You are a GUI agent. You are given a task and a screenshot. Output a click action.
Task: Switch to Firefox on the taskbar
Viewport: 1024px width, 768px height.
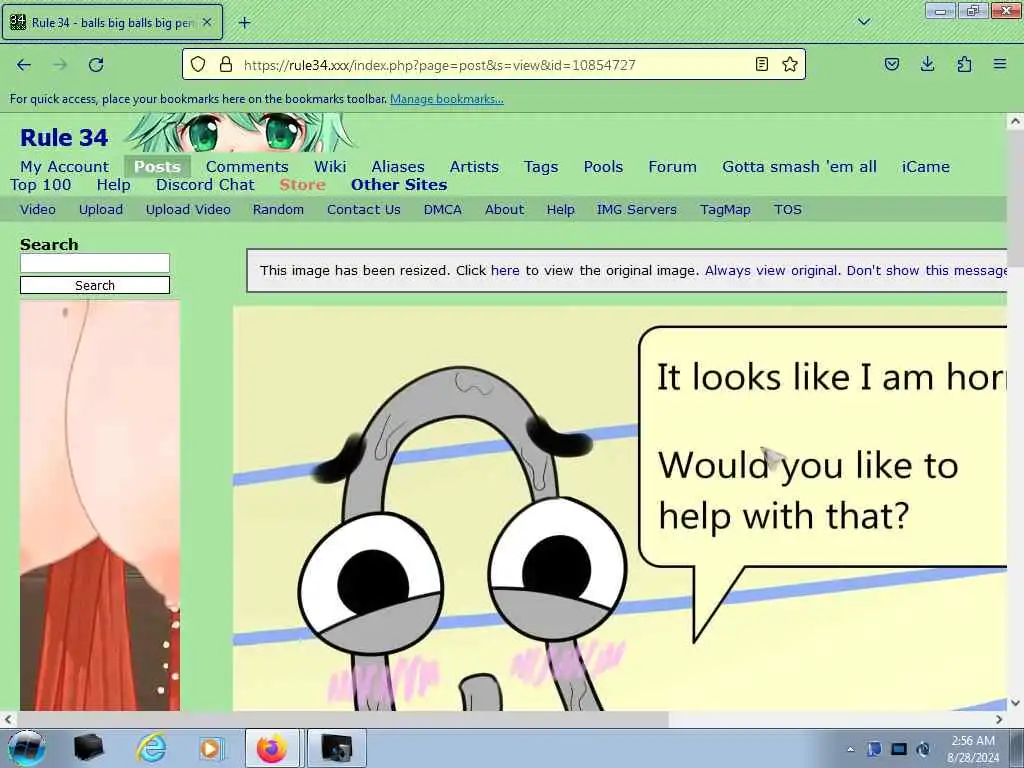pyautogui.click(x=272, y=748)
